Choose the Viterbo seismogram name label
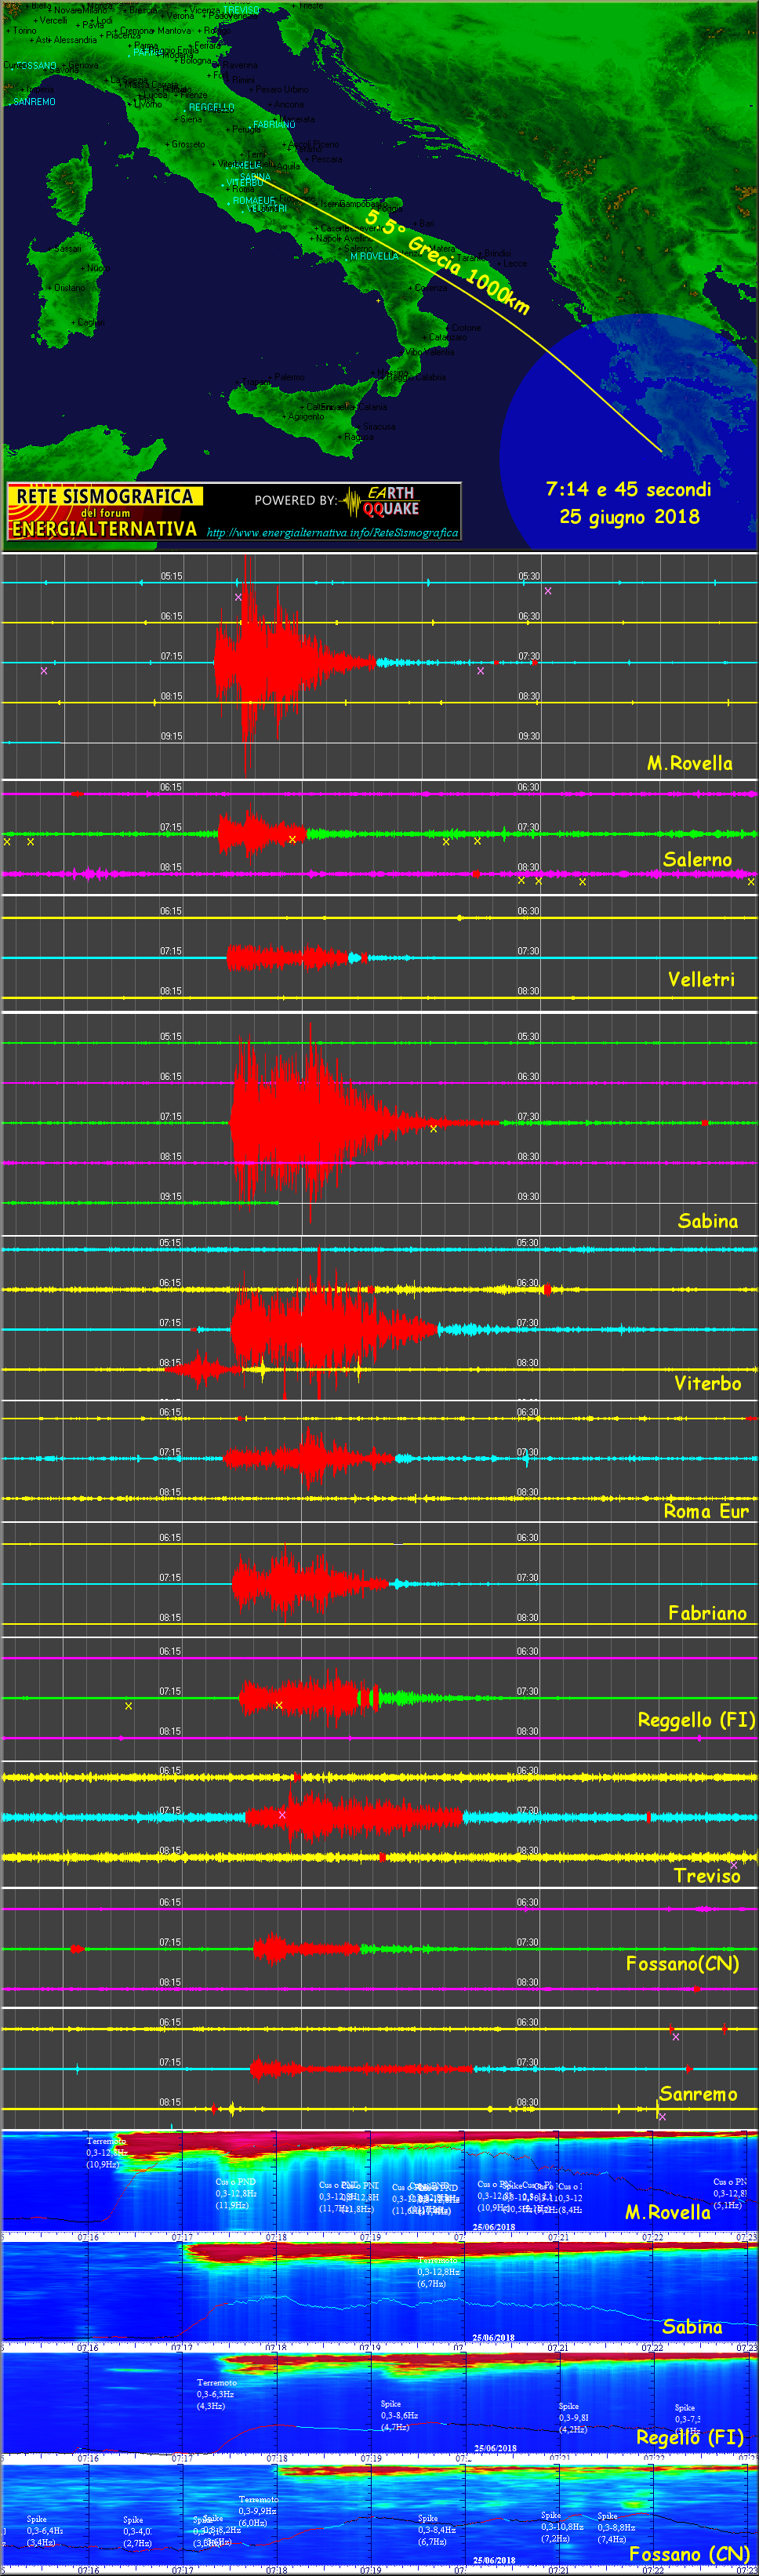The width and height of the screenshot is (759, 2576). click(707, 1384)
